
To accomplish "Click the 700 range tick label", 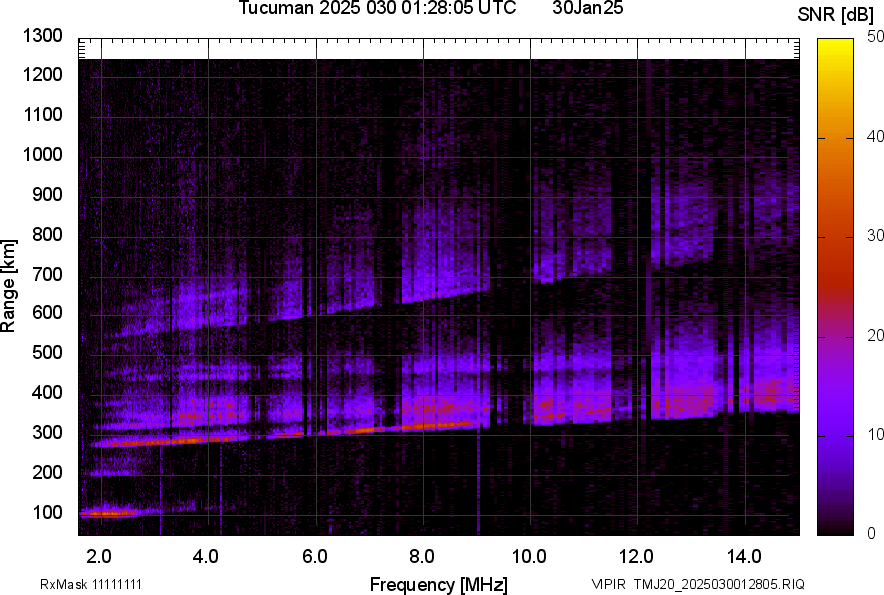I will pos(47,274).
